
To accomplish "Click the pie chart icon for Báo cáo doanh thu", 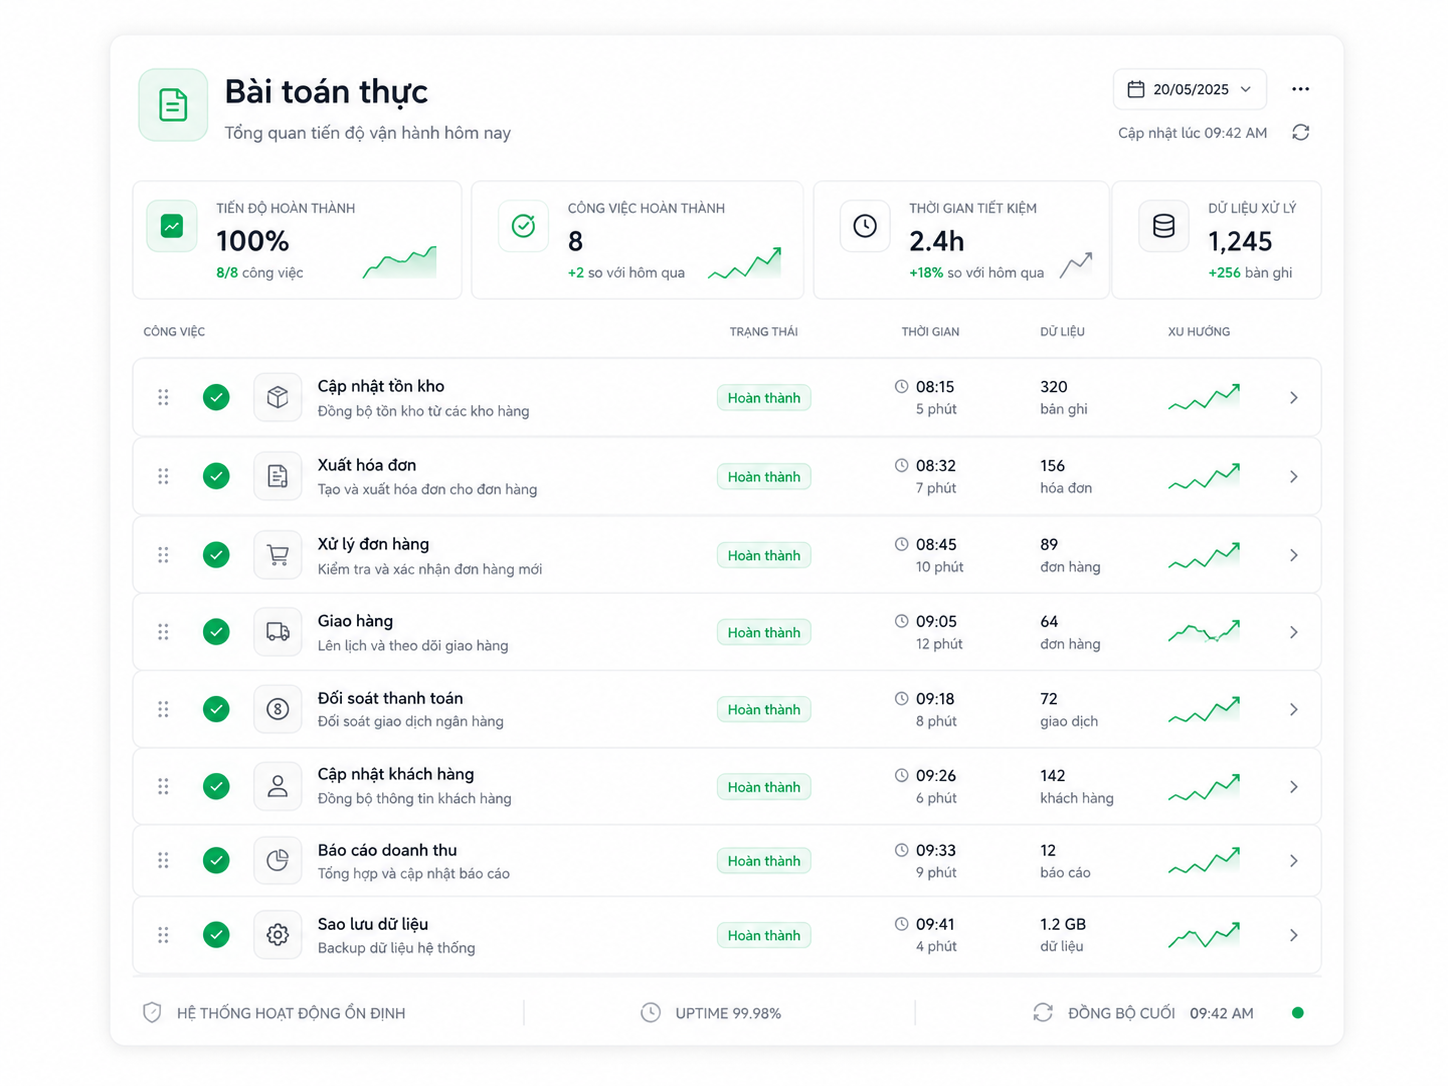I will pos(278,860).
